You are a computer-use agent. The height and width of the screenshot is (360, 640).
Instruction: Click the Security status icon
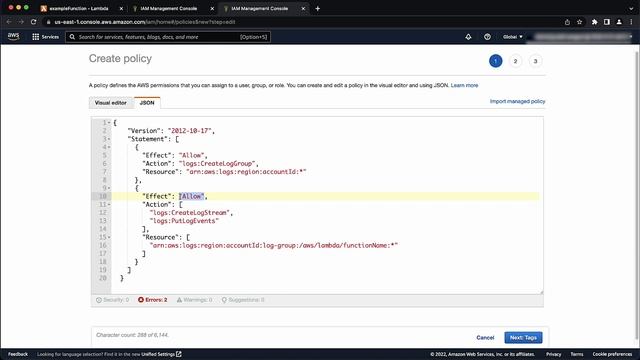tap(99, 300)
